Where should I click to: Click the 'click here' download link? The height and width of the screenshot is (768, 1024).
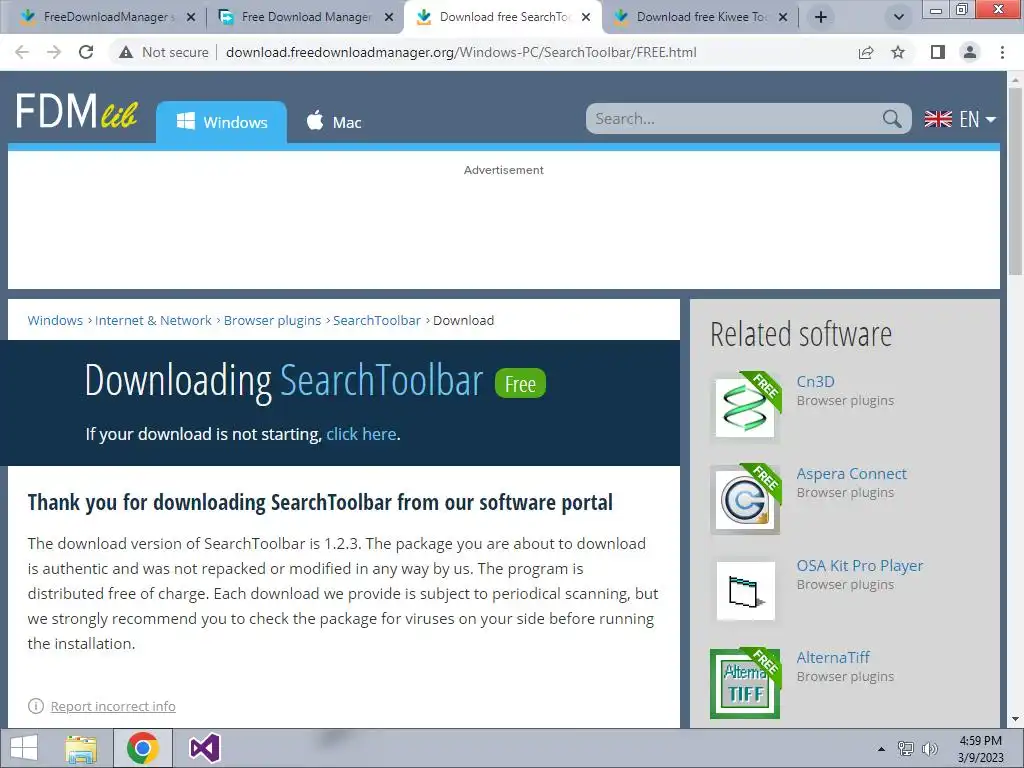(x=361, y=434)
